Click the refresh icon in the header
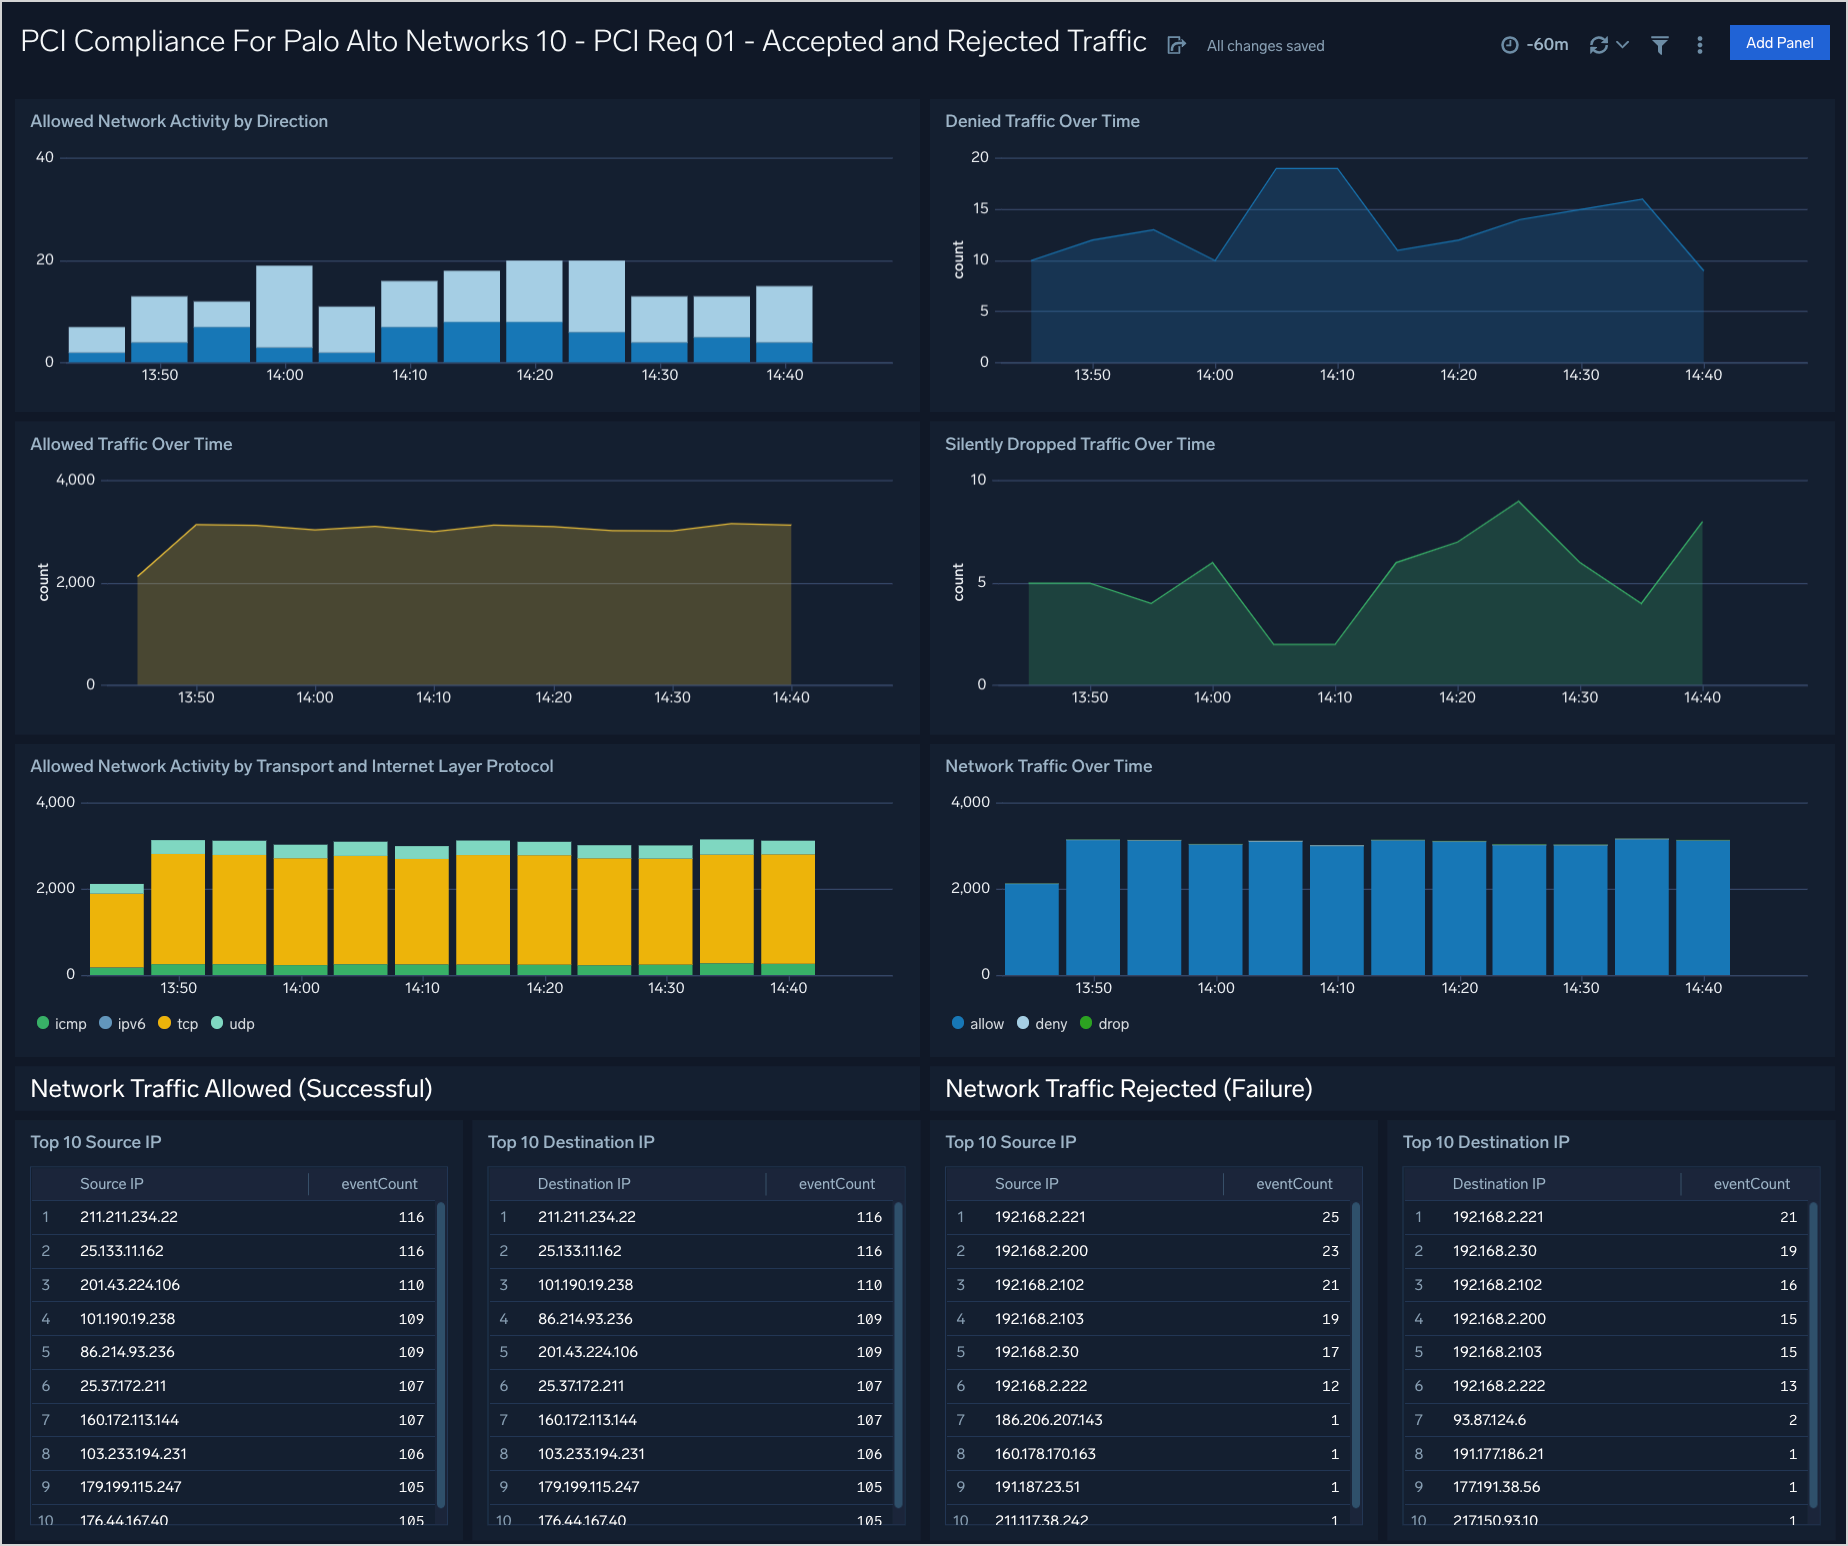The width and height of the screenshot is (1848, 1546). coord(1597,45)
